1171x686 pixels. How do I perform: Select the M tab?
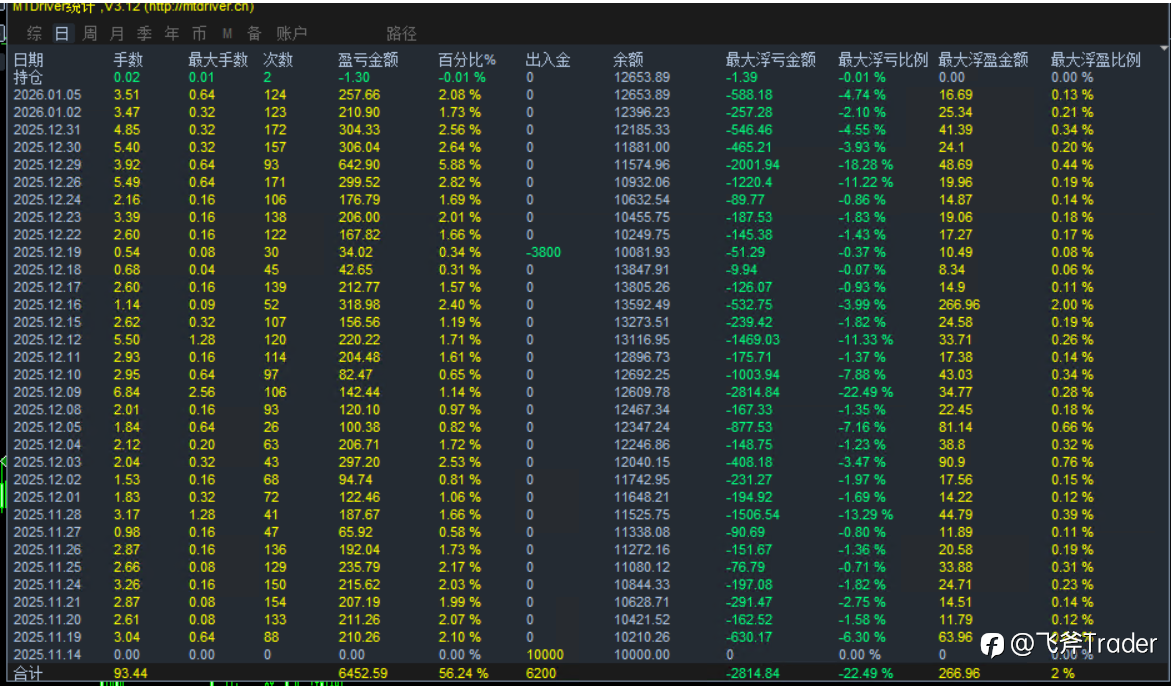227,34
